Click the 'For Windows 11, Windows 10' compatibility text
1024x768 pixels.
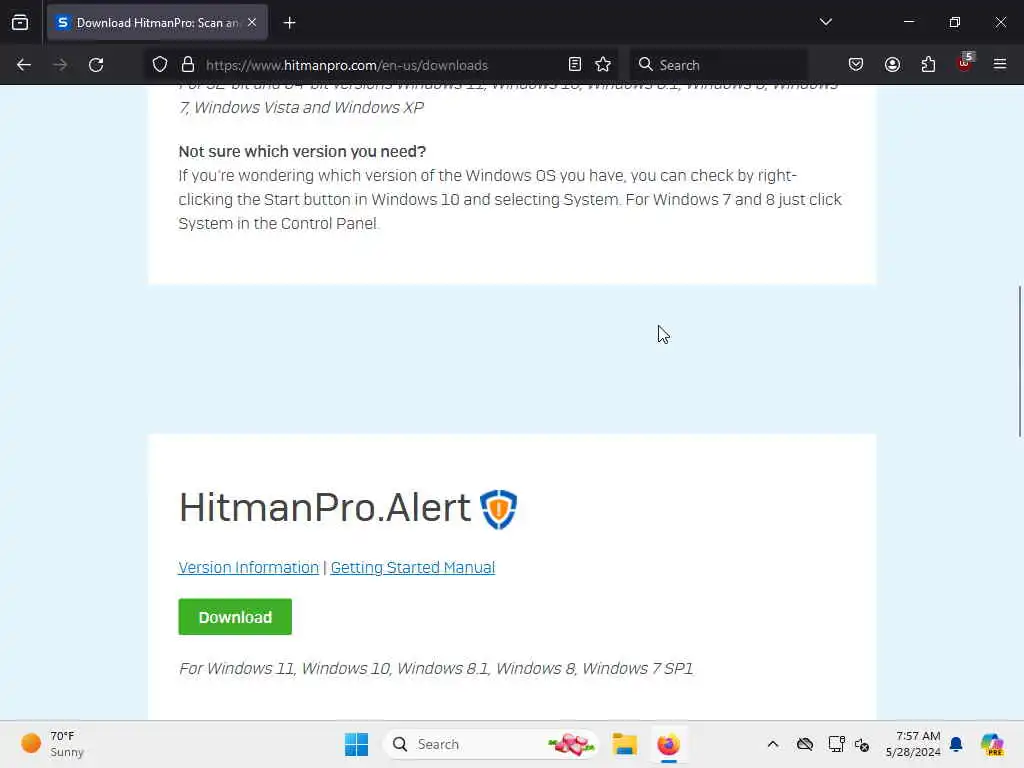436,669
